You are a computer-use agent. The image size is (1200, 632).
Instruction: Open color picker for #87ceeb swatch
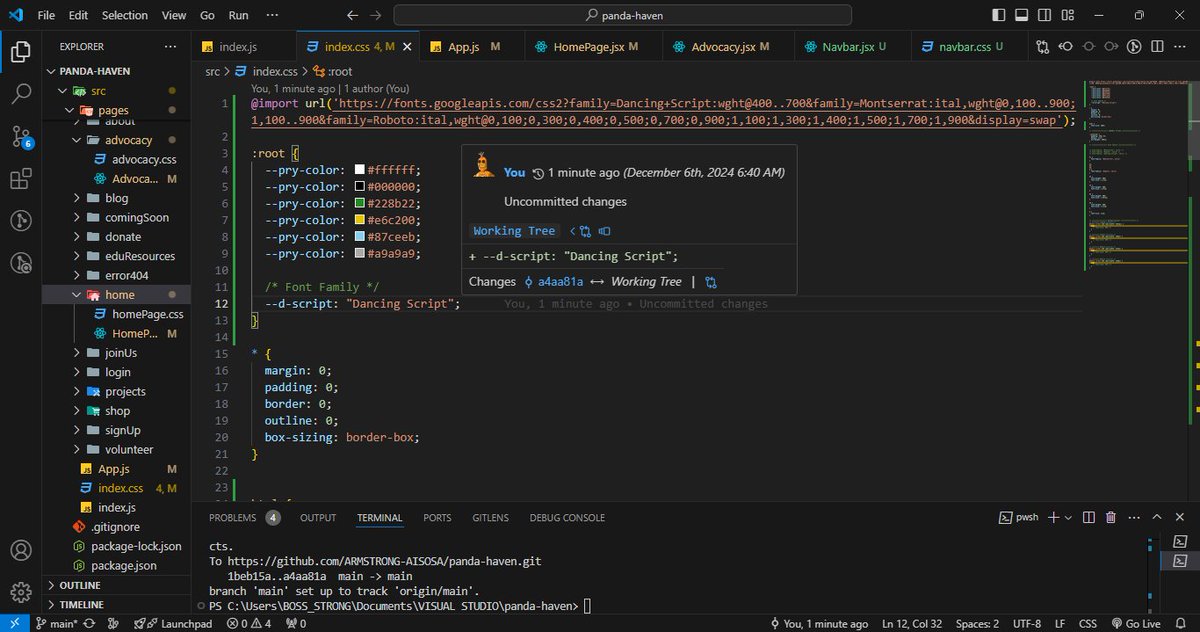tap(360, 237)
